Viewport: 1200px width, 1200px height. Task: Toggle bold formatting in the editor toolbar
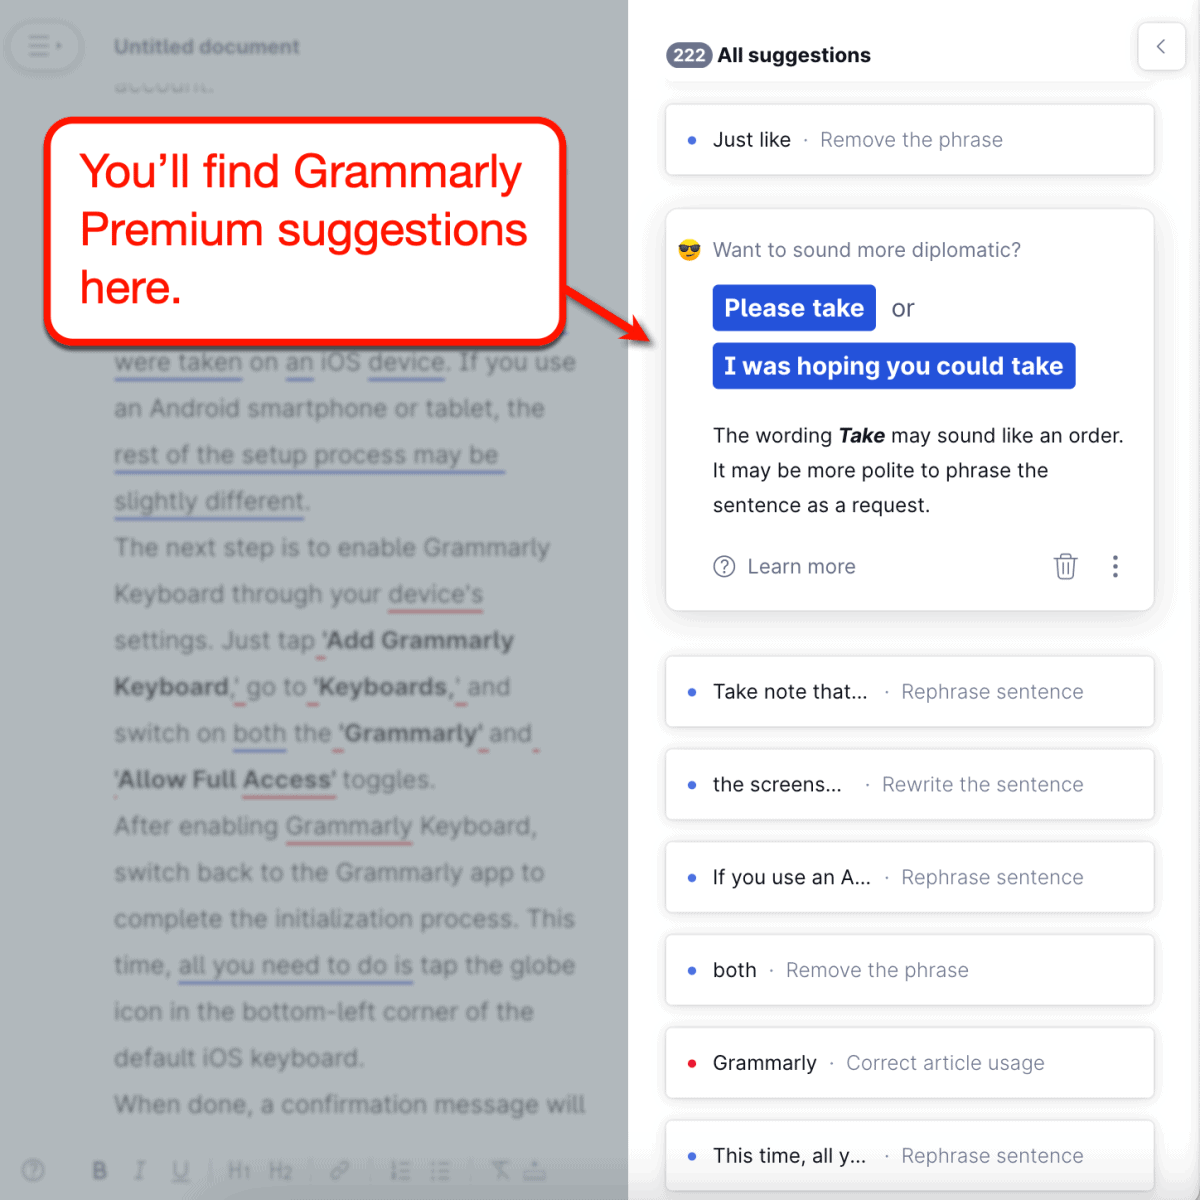(x=99, y=1170)
